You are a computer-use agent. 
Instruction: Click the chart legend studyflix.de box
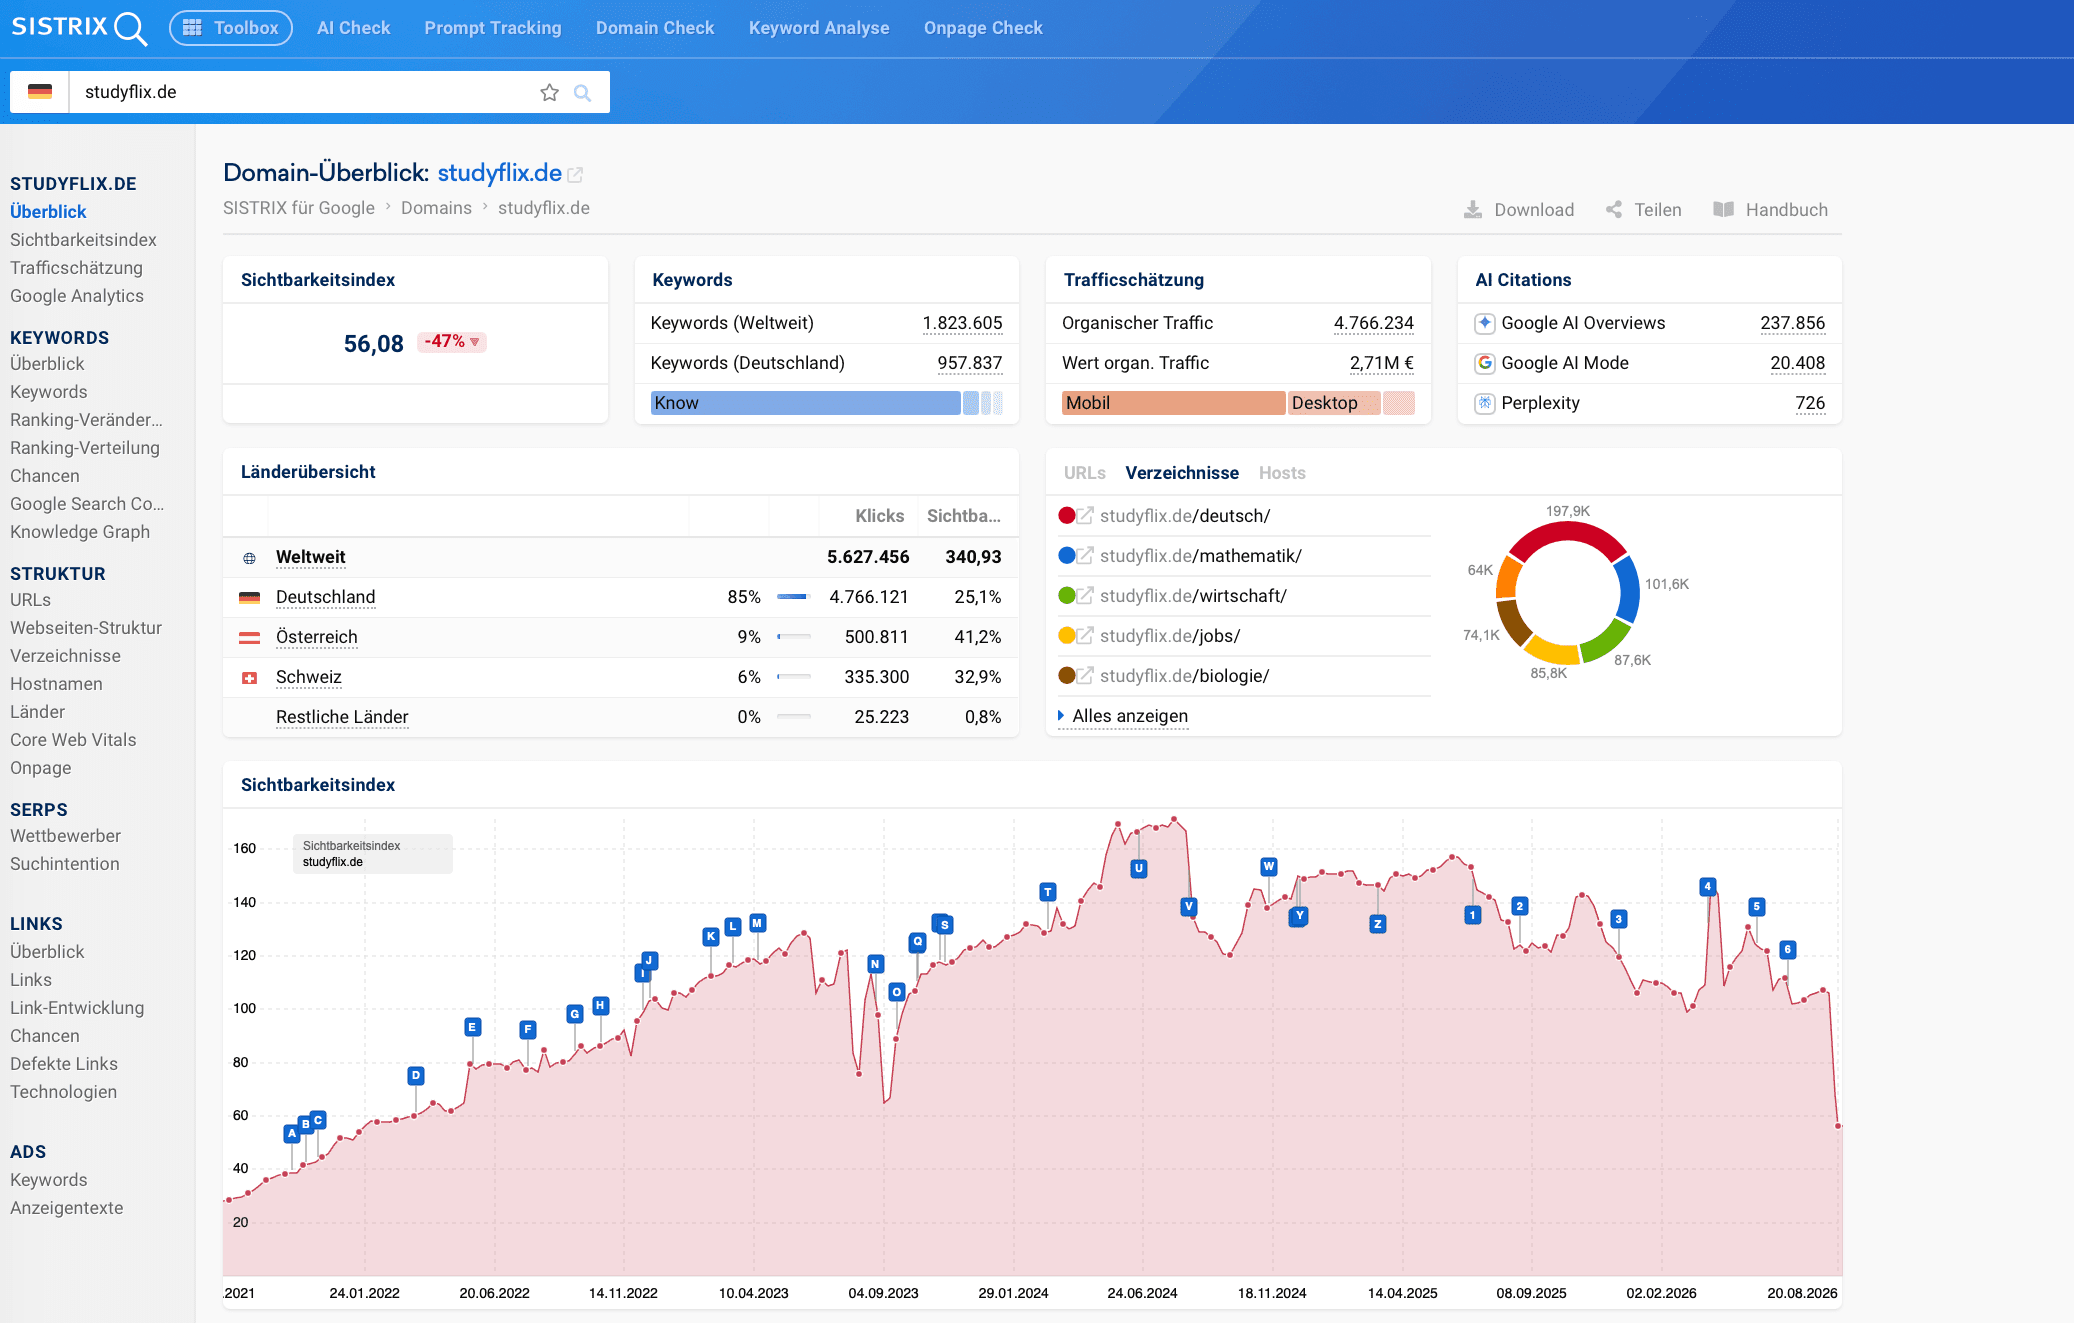(x=372, y=854)
